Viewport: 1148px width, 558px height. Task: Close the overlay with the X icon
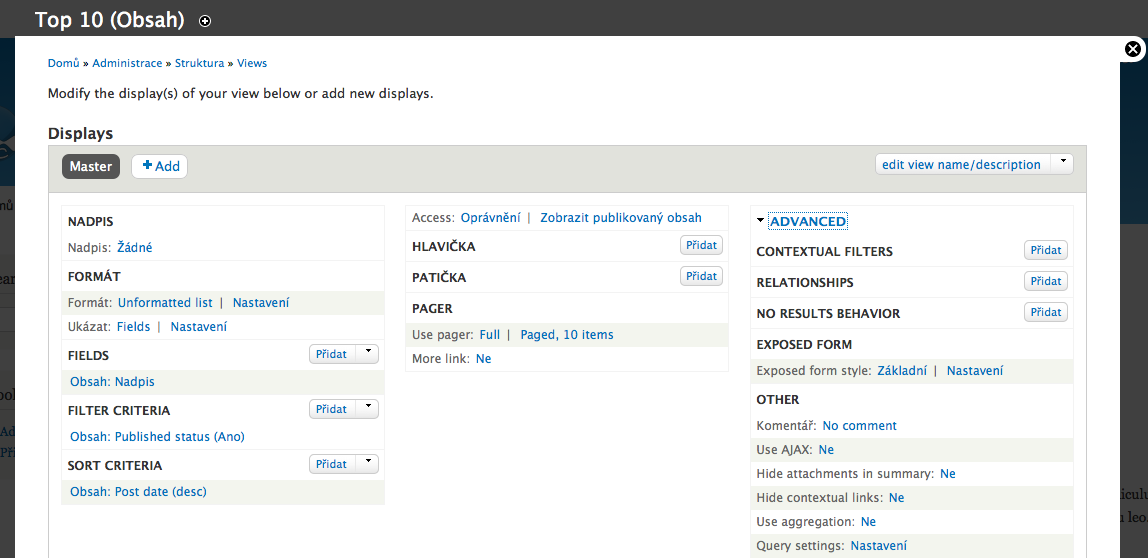point(1133,49)
